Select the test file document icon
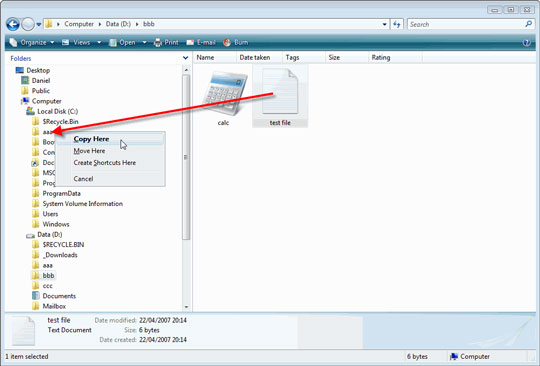Viewport: 540px width, 366px height. (280, 91)
